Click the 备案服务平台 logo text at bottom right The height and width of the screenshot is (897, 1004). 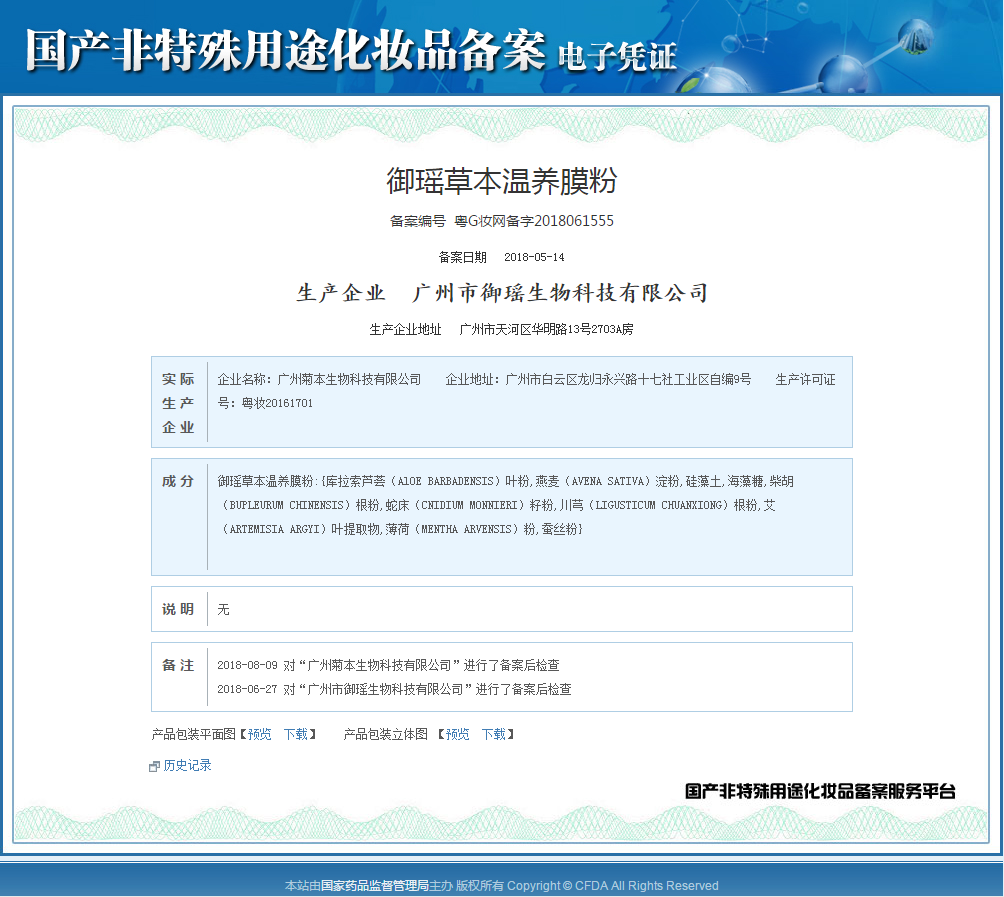820,791
